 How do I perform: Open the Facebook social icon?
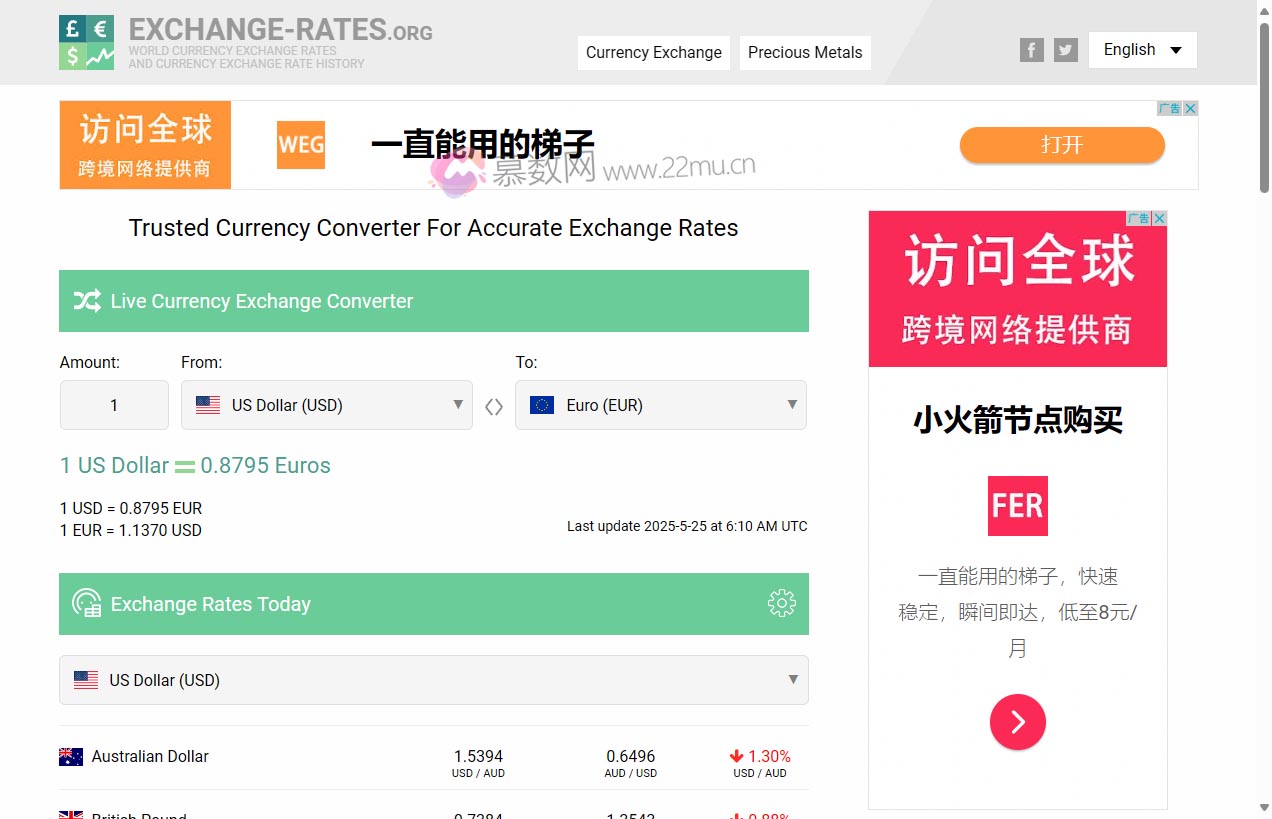point(1031,49)
